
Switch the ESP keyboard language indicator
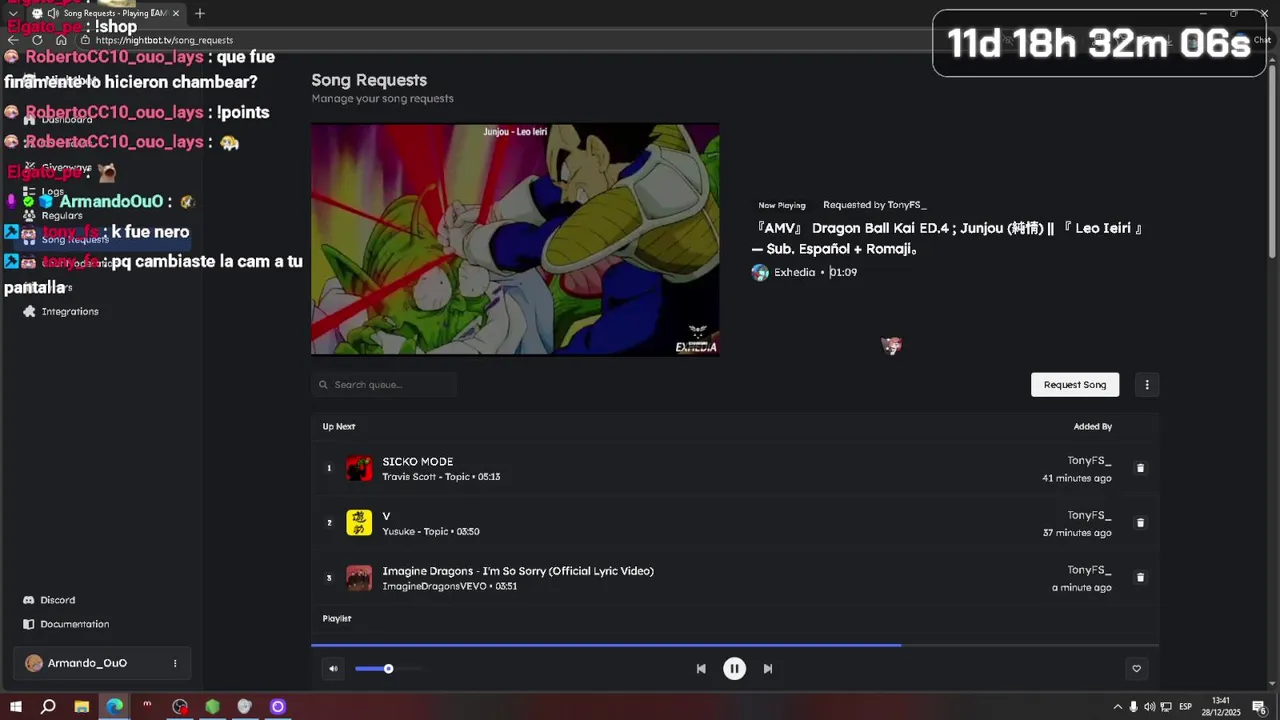click(1186, 707)
